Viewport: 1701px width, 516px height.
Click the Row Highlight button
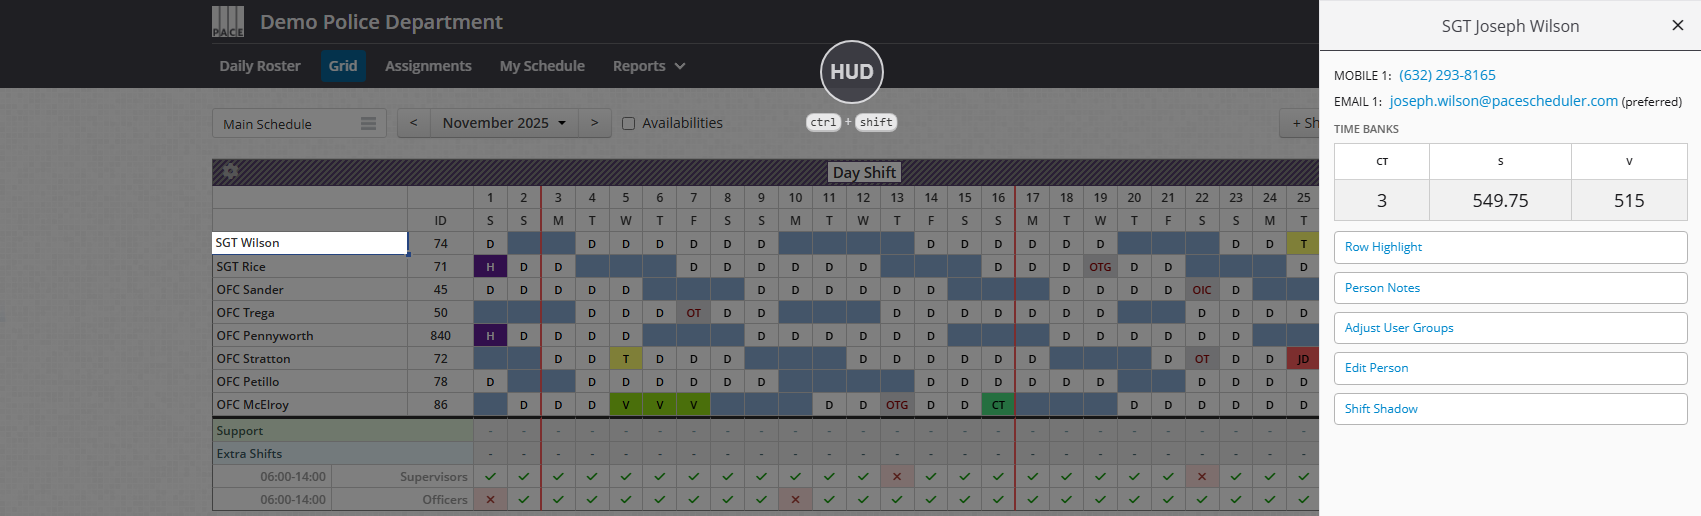click(1509, 247)
